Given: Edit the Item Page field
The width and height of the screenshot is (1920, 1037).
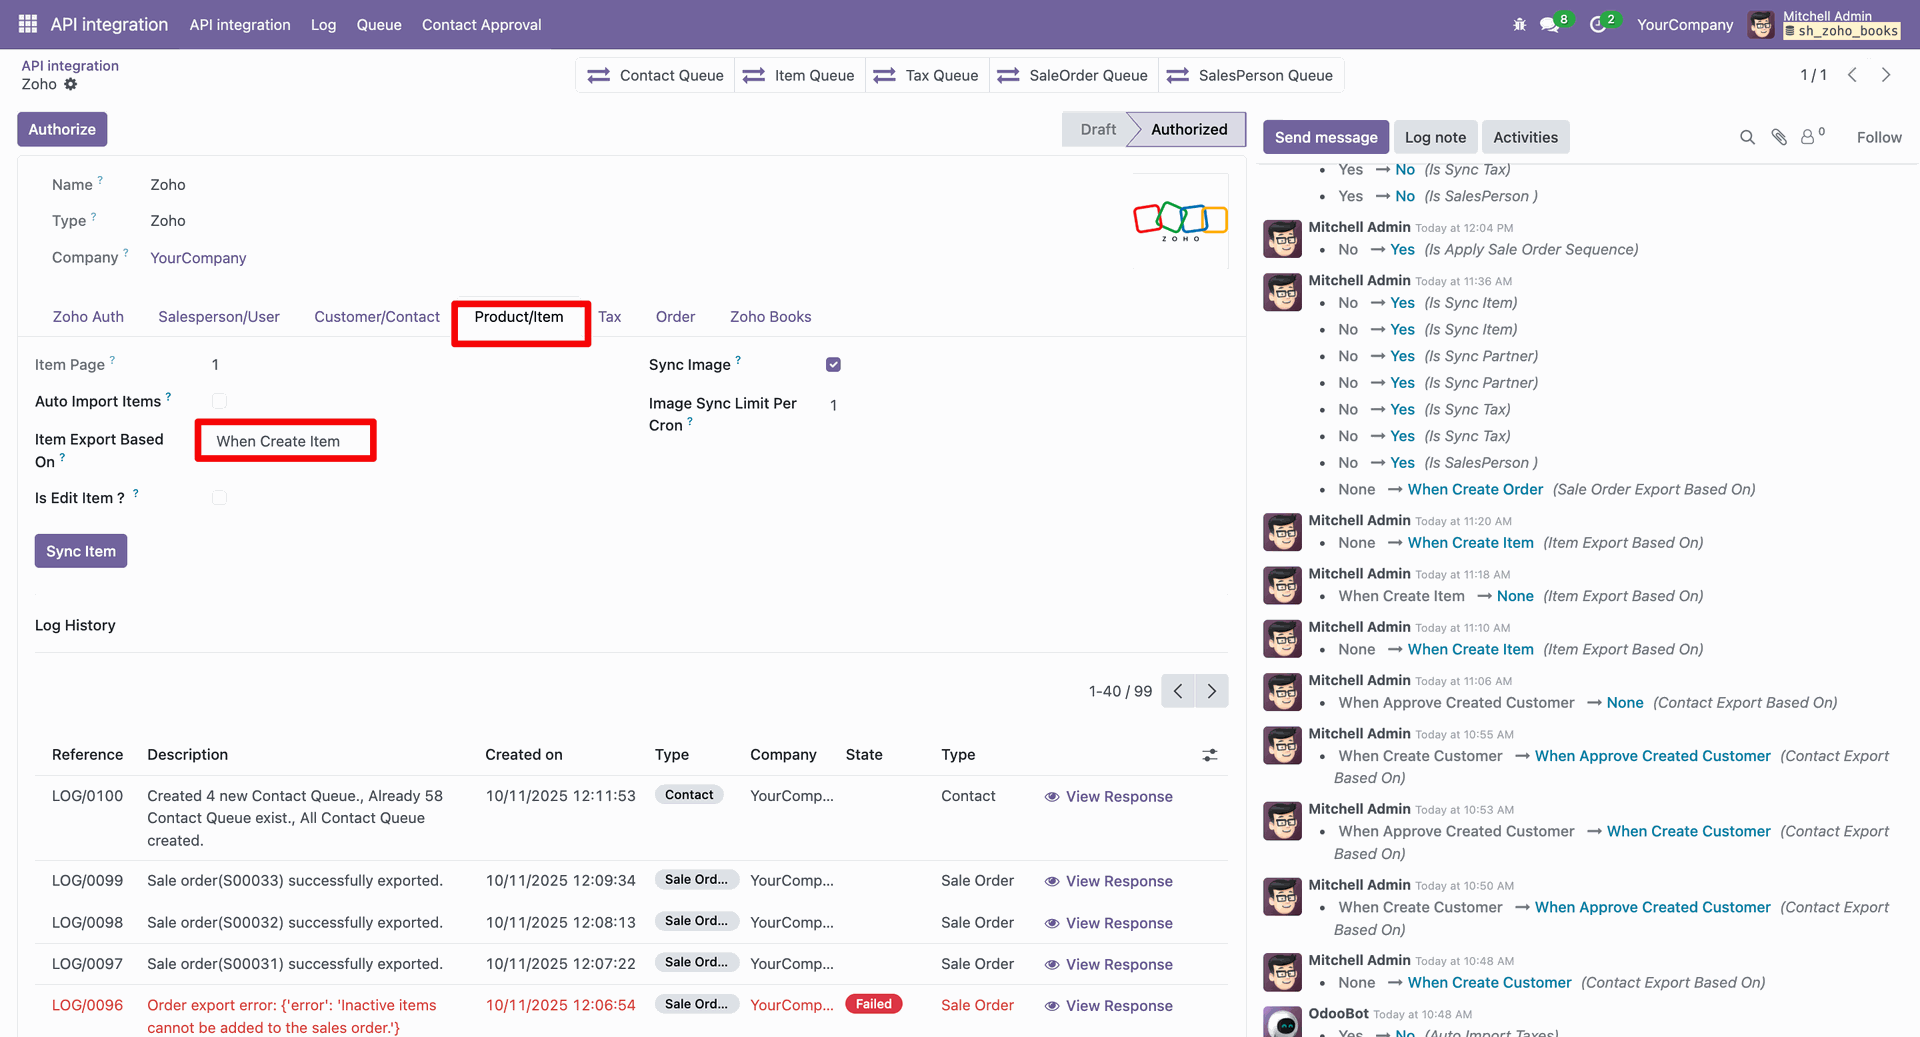Looking at the screenshot, I should (x=215, y=365).
